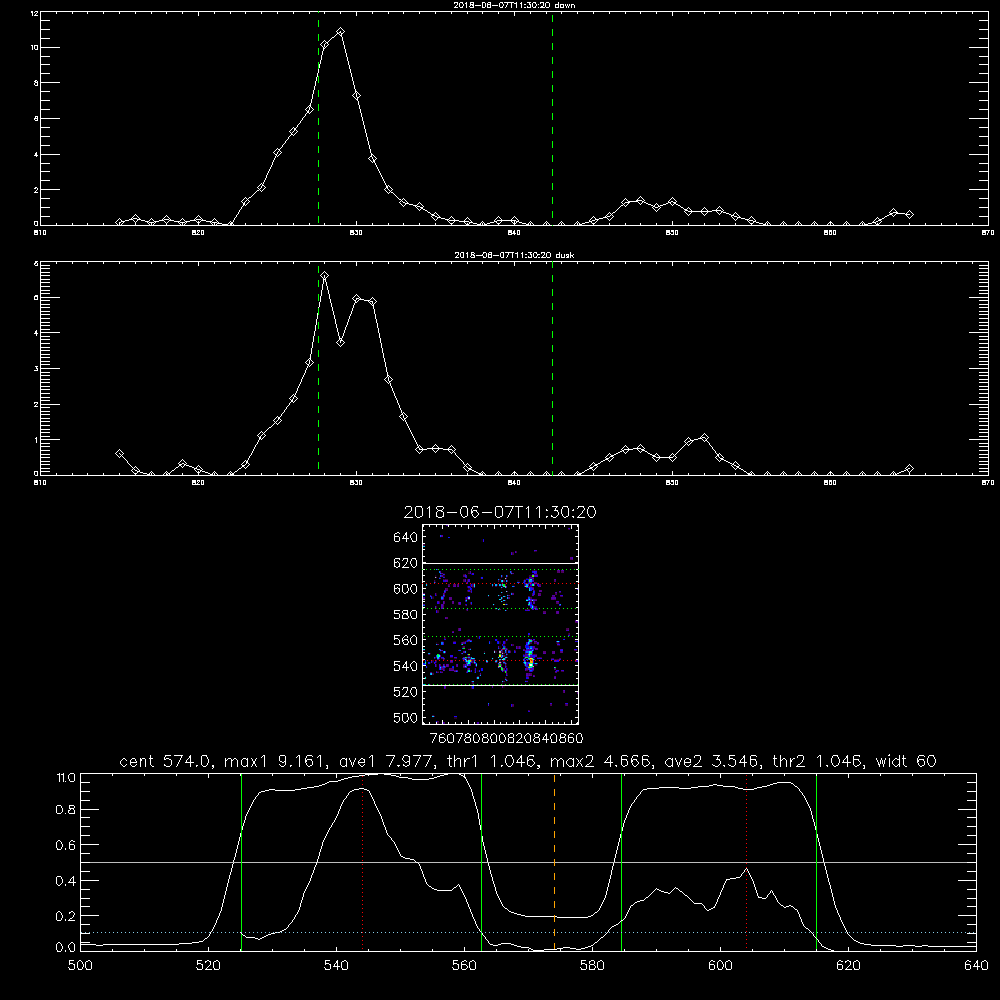Image resolution: width=1000 pixels, height=1000 pixels.
Task: Click the '560' label on bottom plot x-axis
Action: click(464, 966)
